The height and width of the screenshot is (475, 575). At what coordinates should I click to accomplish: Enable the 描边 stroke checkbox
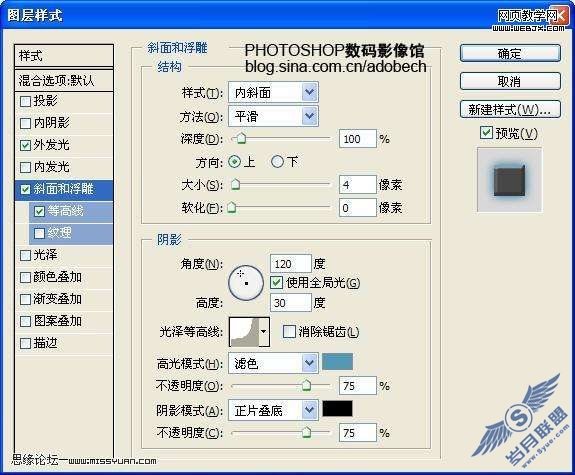point(25,343)
